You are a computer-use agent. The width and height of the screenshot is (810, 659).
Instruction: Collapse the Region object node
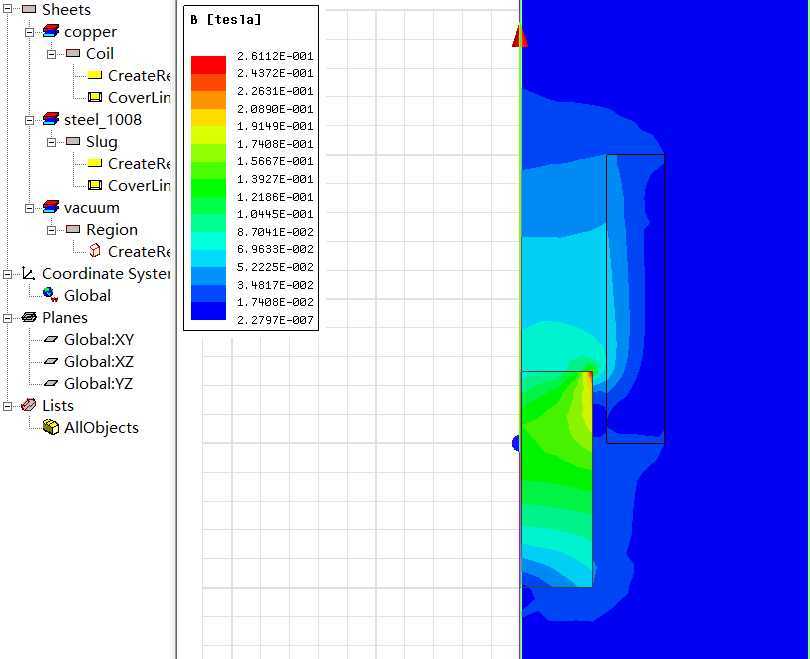[52, 230]
